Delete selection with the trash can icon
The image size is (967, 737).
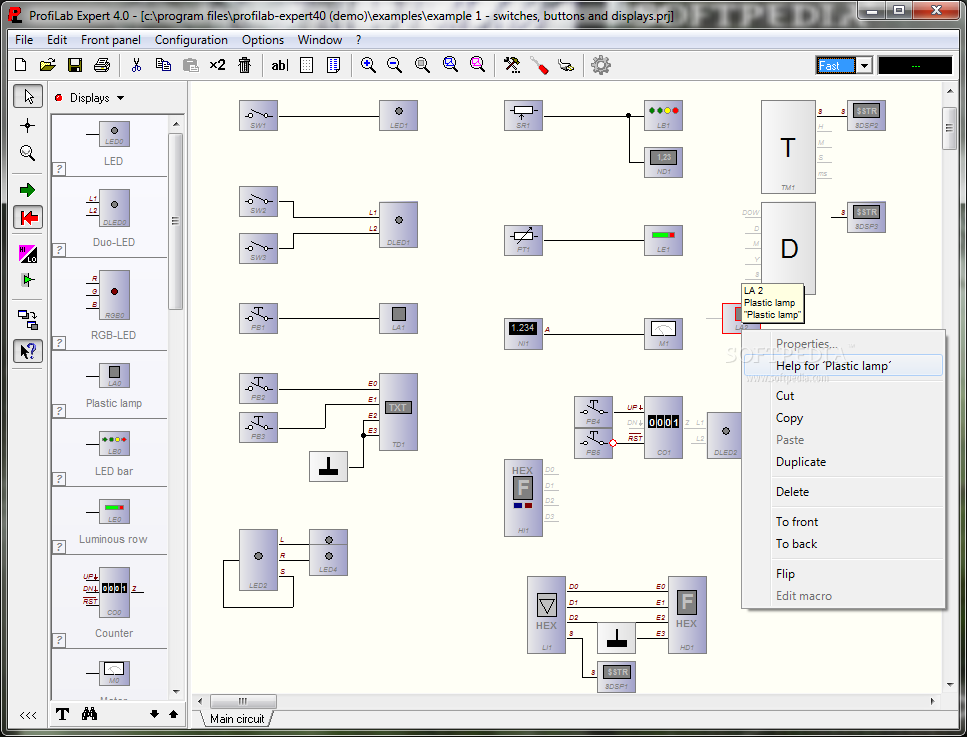point(245,65)
